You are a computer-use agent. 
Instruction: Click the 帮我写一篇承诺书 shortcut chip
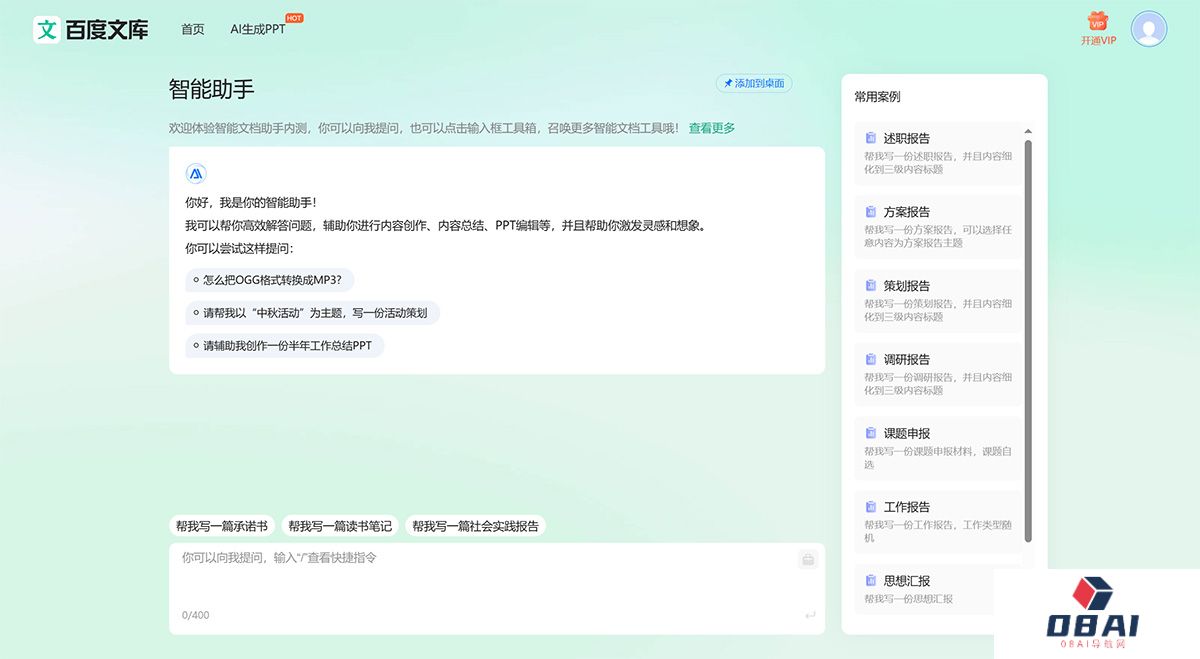[x=222, y=526]
